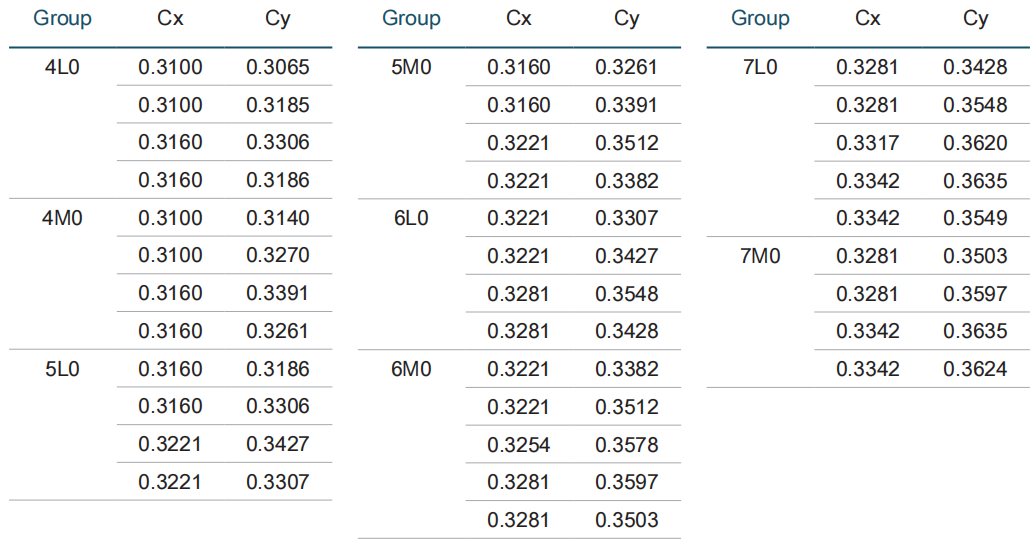Click the Cy value 0.3185
The width and height of the screenshot is (1036, 548).
(278, 105)
